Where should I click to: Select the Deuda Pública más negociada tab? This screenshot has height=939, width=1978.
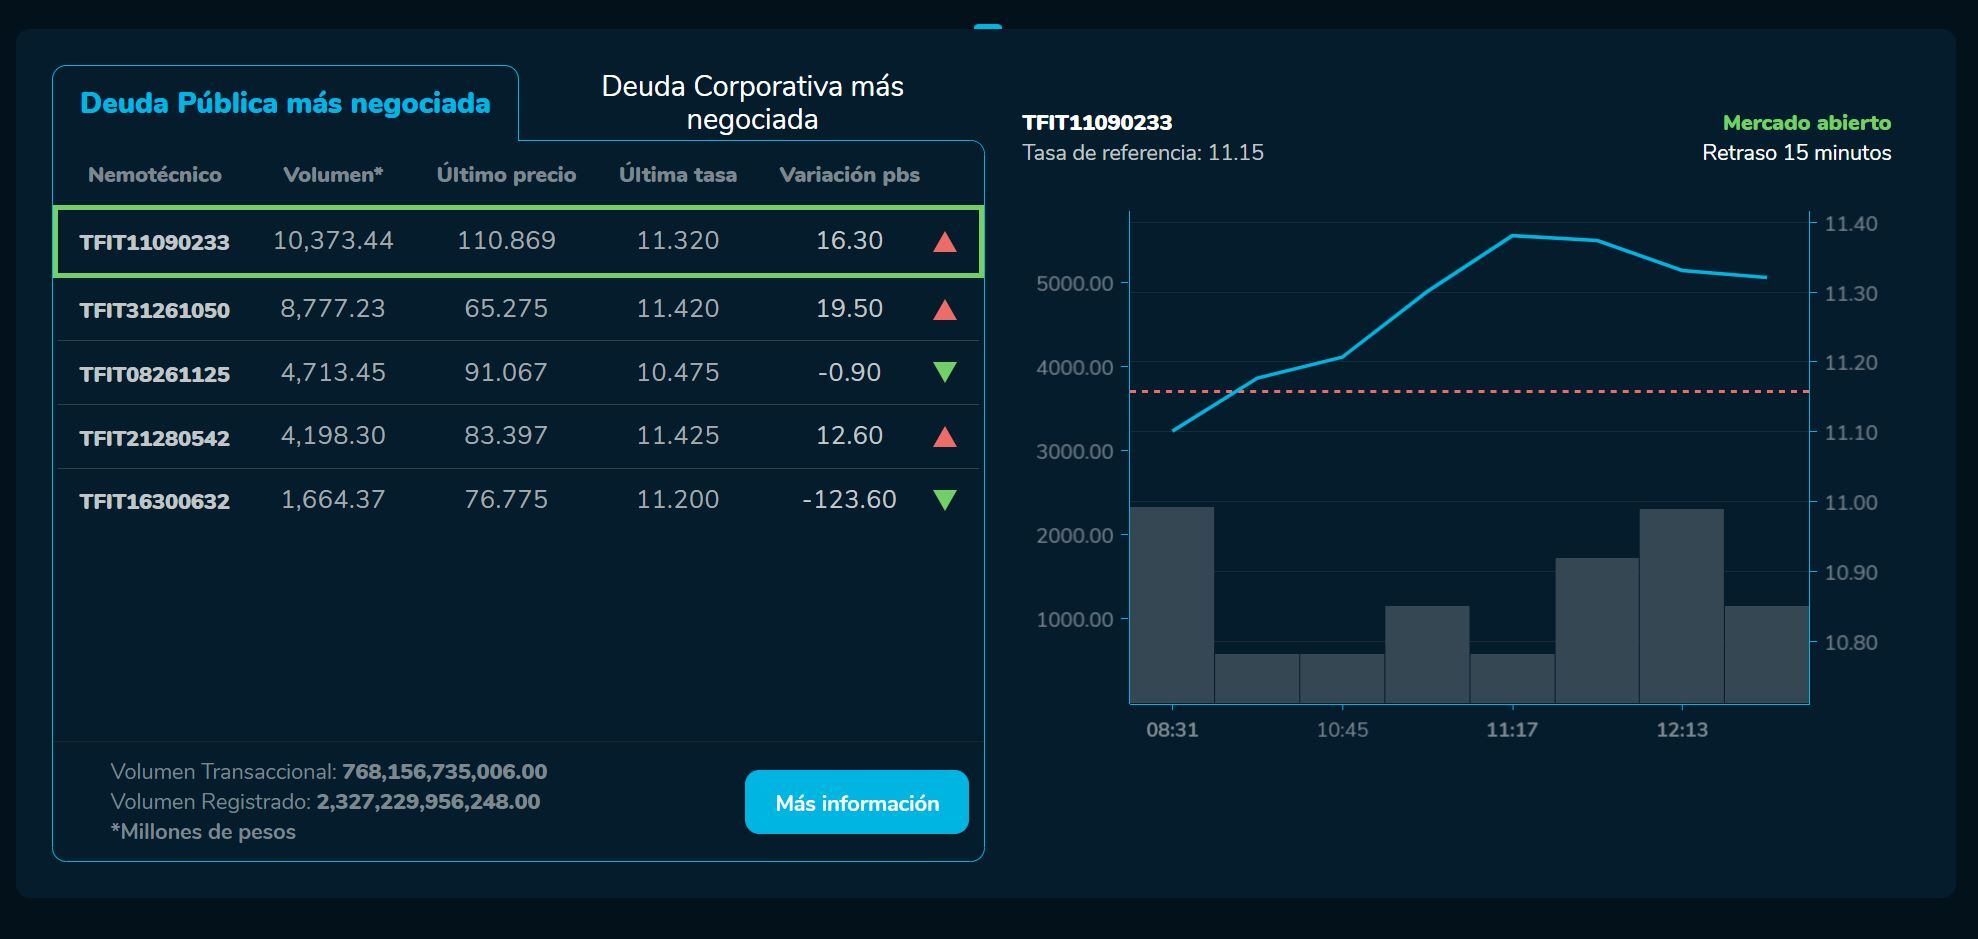[287, 102]
